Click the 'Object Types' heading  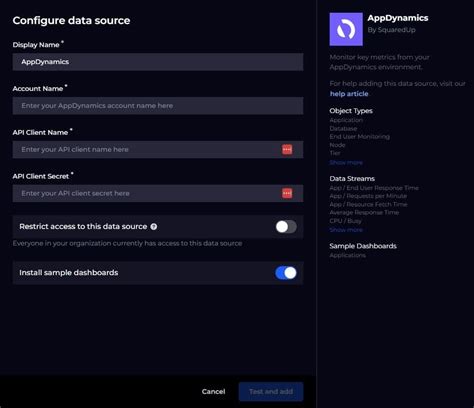351,111
